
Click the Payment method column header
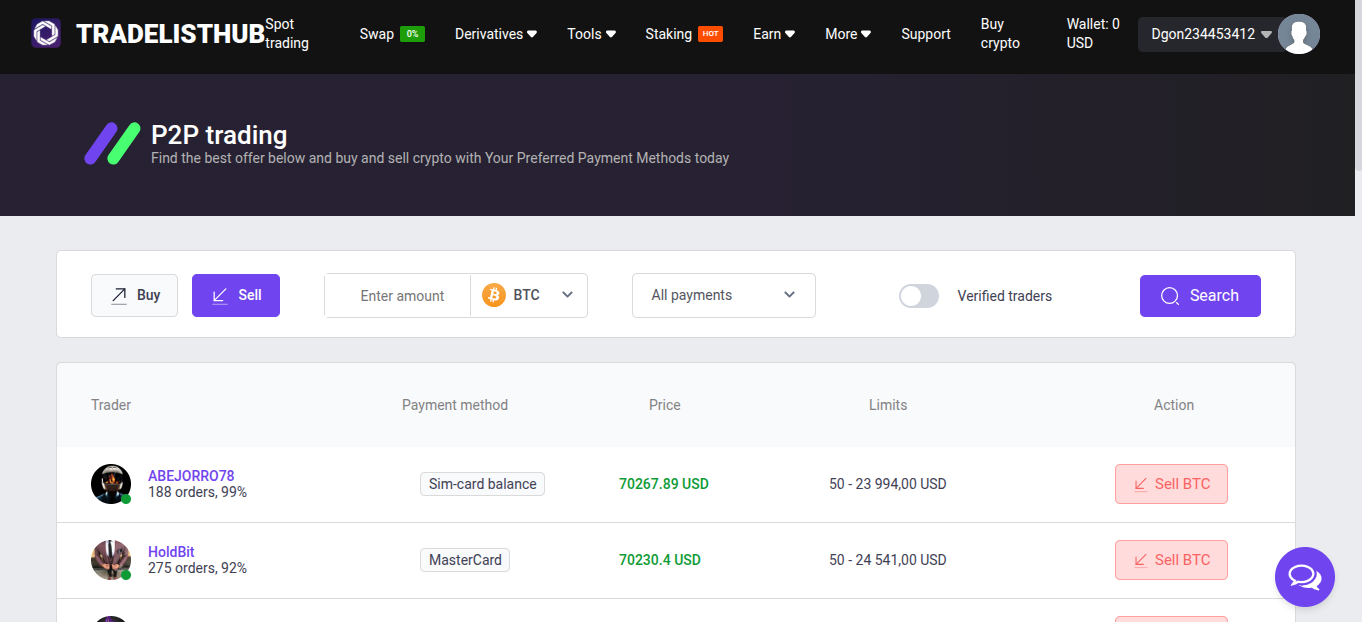[455, 405]
